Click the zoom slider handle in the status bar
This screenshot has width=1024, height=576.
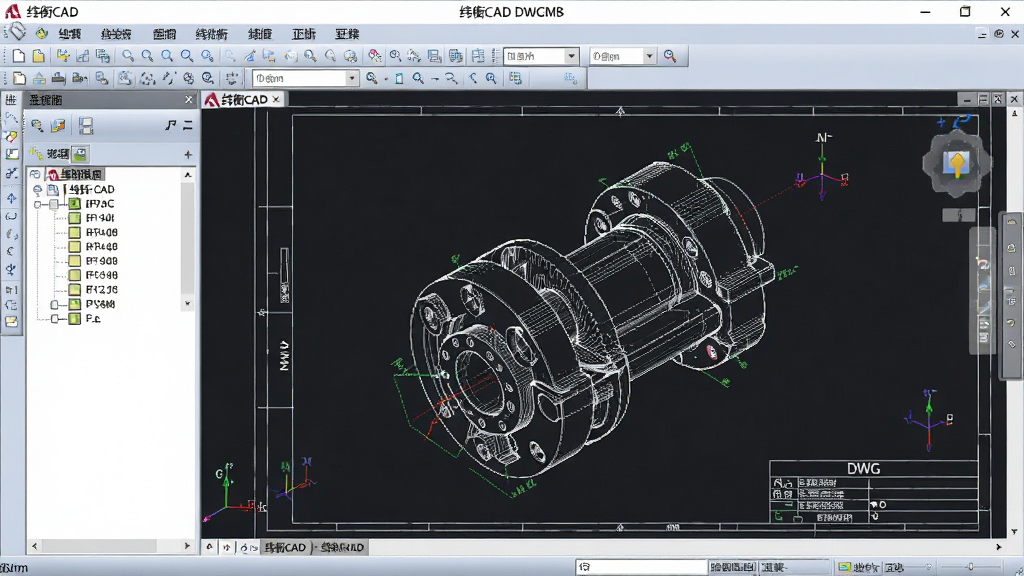coord(970,567)
